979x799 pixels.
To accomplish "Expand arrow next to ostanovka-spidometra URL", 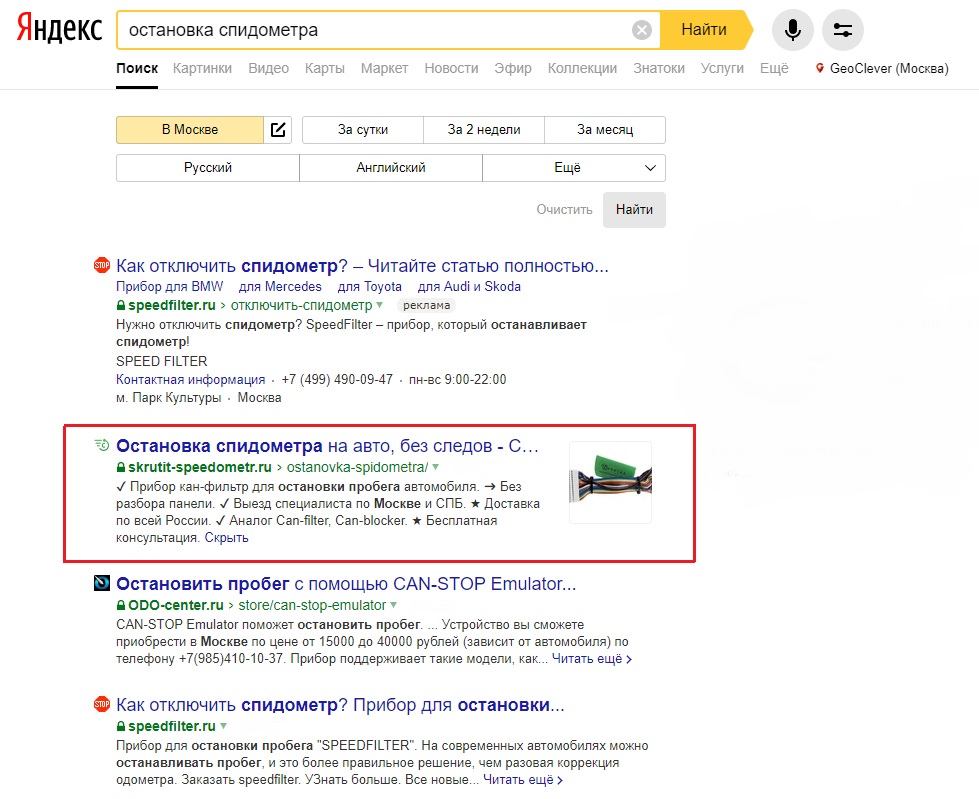I will (435, 468).
